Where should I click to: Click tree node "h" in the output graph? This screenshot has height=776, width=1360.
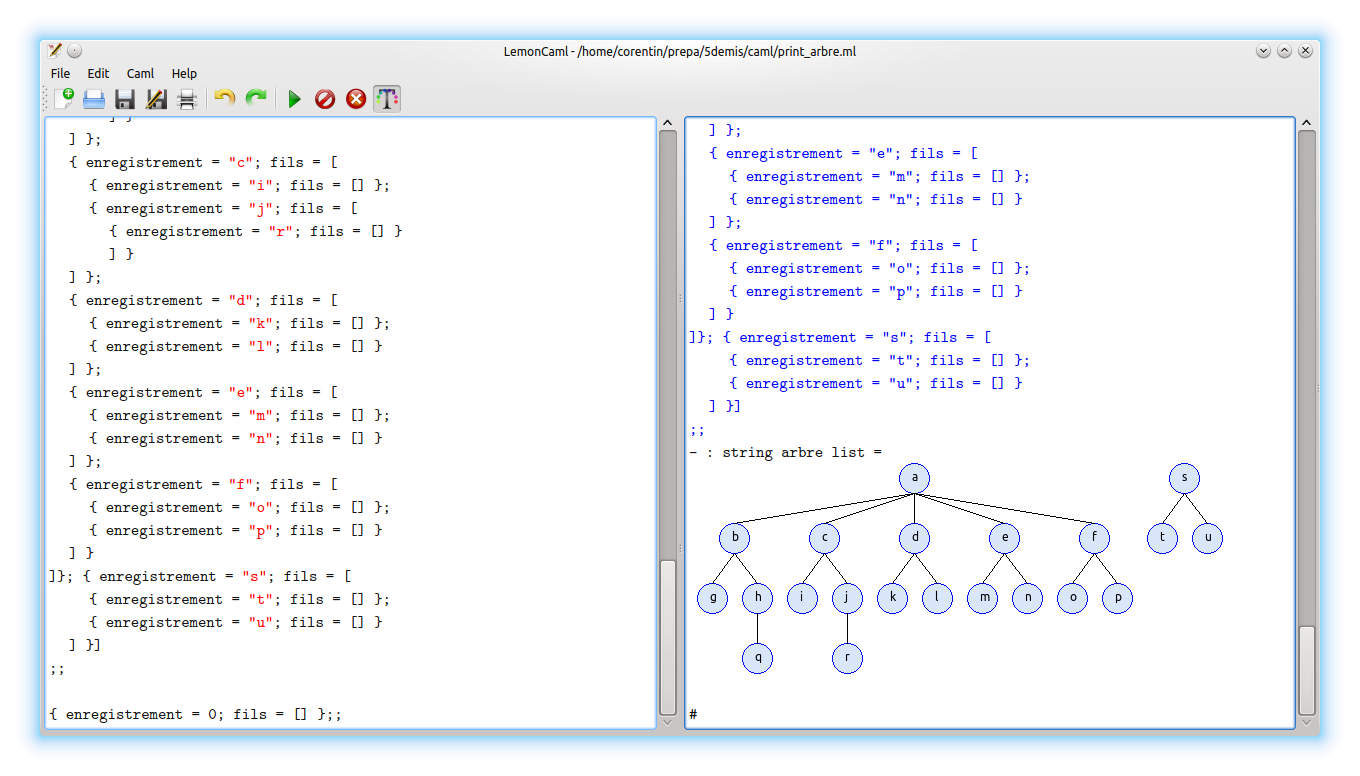pos(757,598)
